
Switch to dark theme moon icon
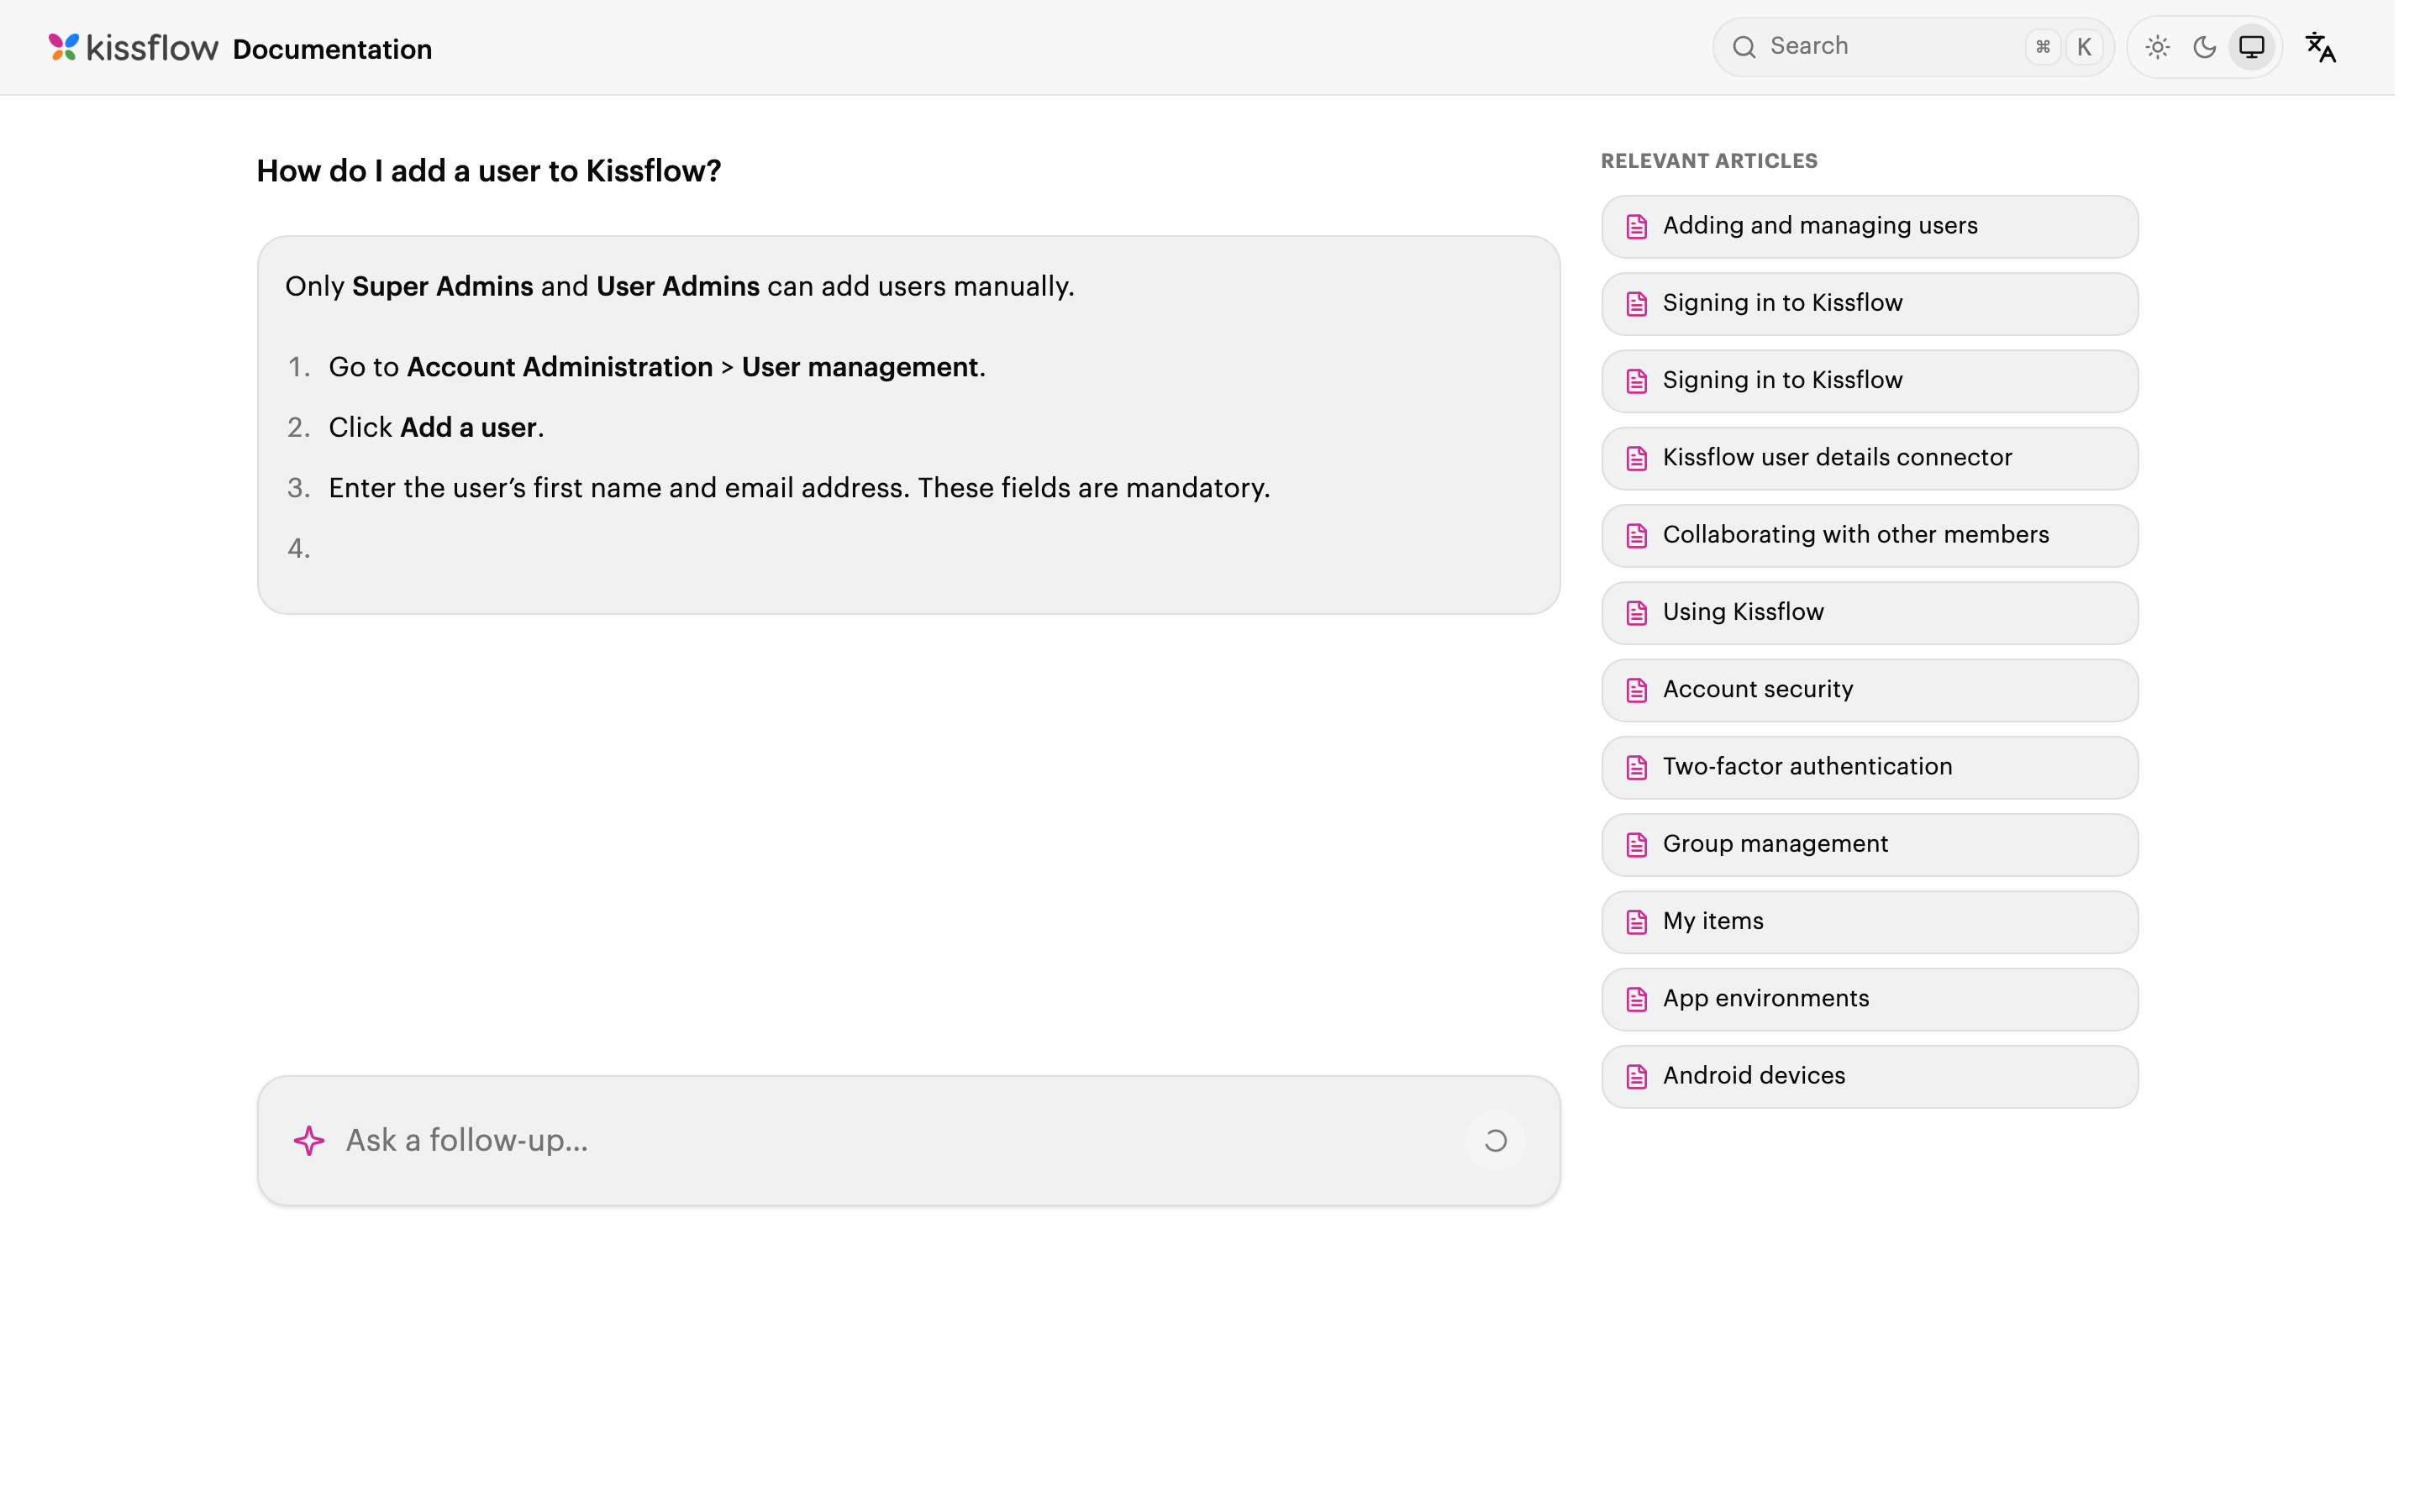(2204, 47)
